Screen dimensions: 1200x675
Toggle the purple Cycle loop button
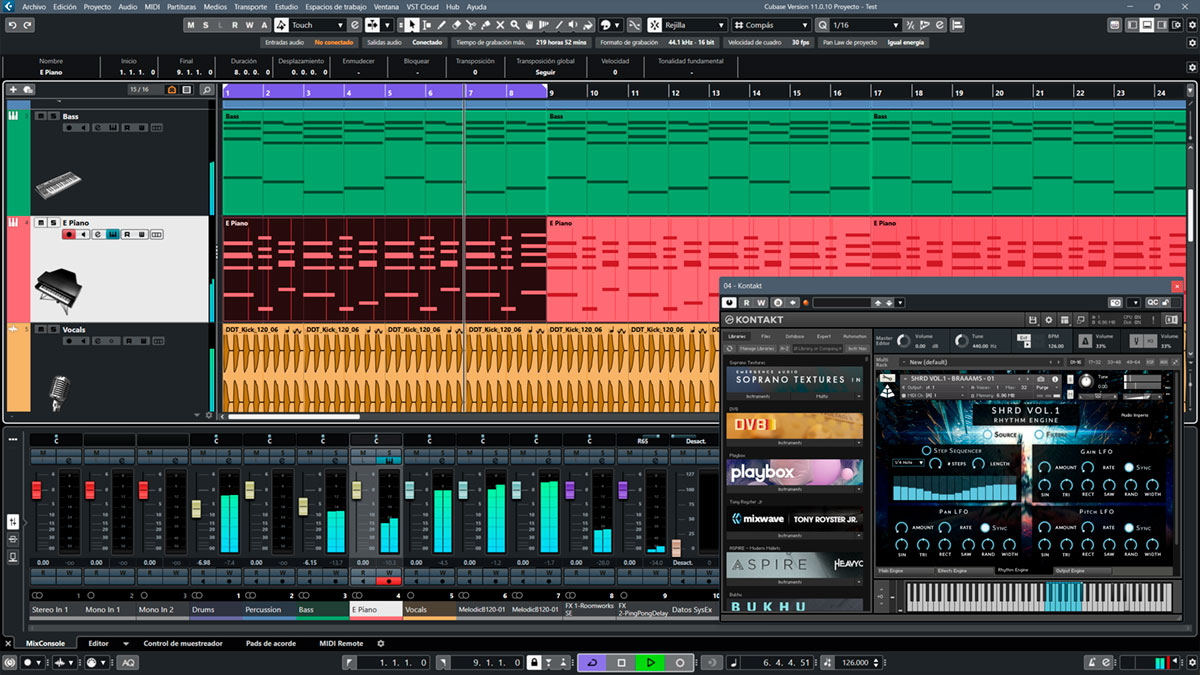[x=591, y=662]
